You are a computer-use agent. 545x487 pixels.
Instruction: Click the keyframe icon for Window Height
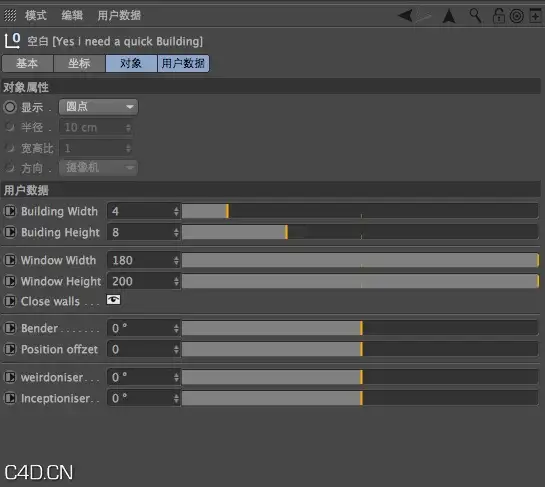(10, 281)
